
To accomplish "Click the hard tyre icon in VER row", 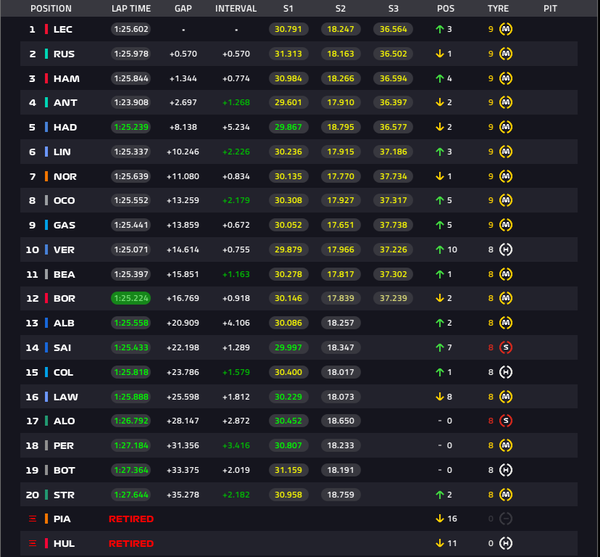I will 505,250.
